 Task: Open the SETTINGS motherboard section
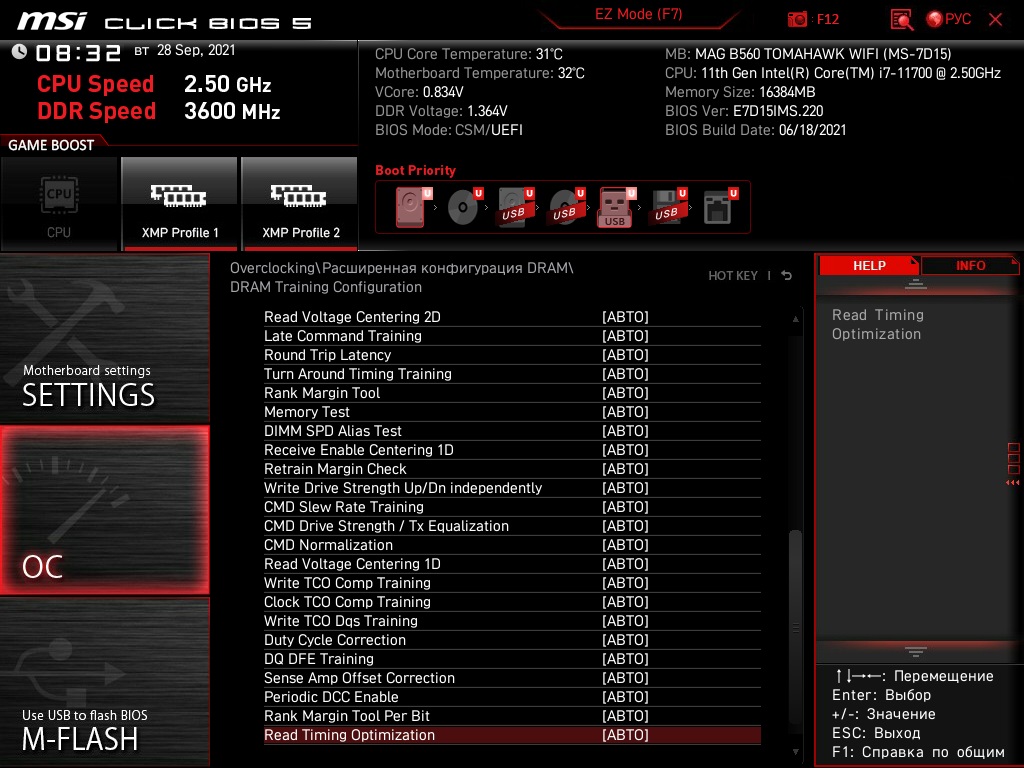point(104,338)
